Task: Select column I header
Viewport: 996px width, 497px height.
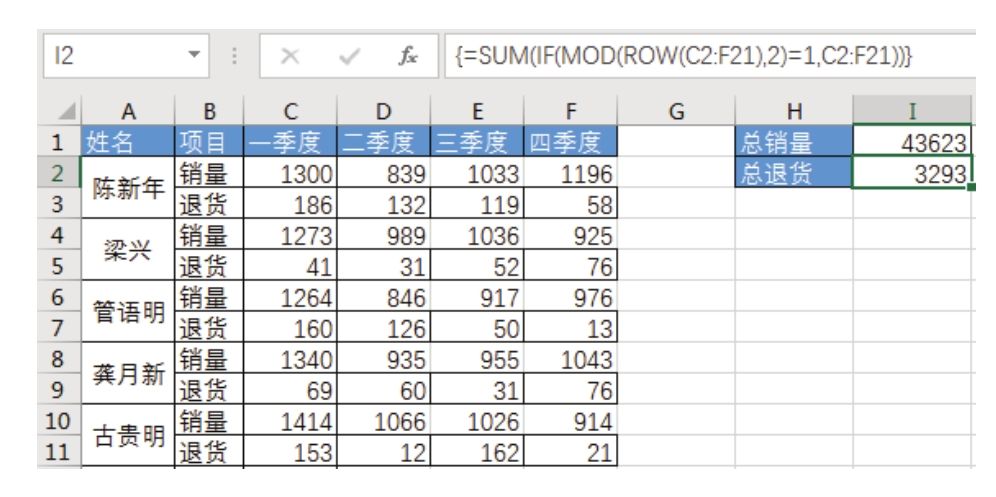Action: (x=912, y=115)
